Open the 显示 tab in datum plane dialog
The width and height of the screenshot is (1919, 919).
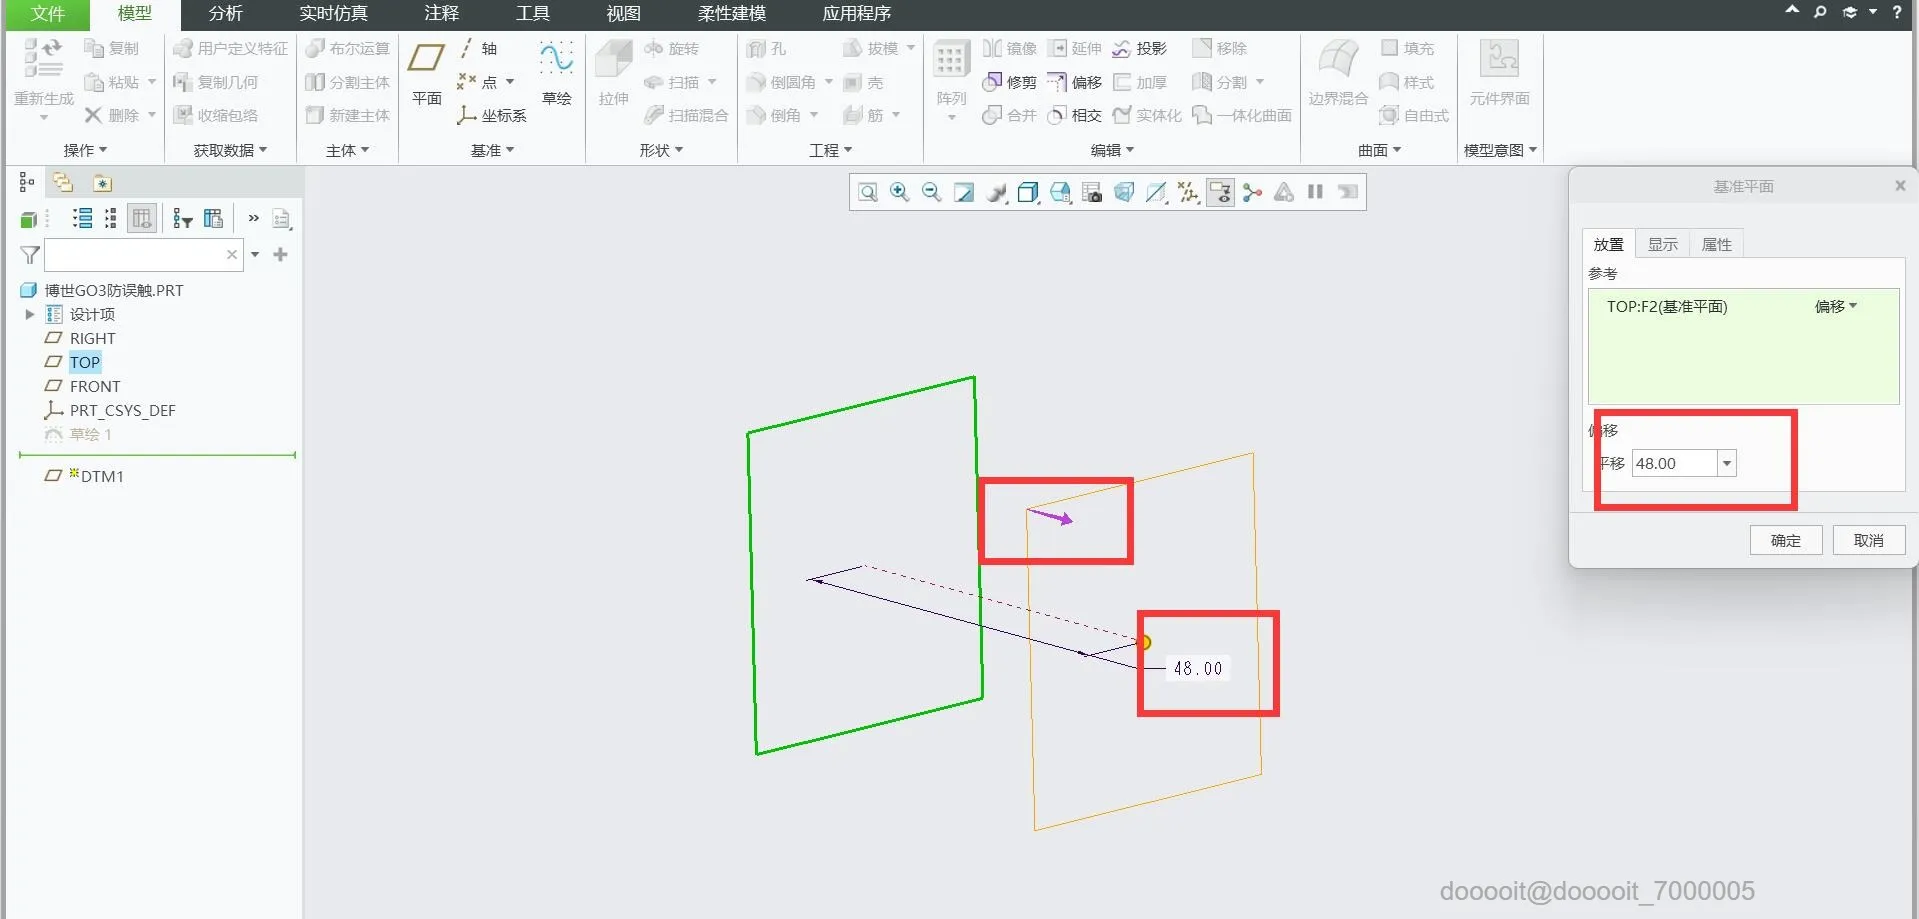[1662, 244]
